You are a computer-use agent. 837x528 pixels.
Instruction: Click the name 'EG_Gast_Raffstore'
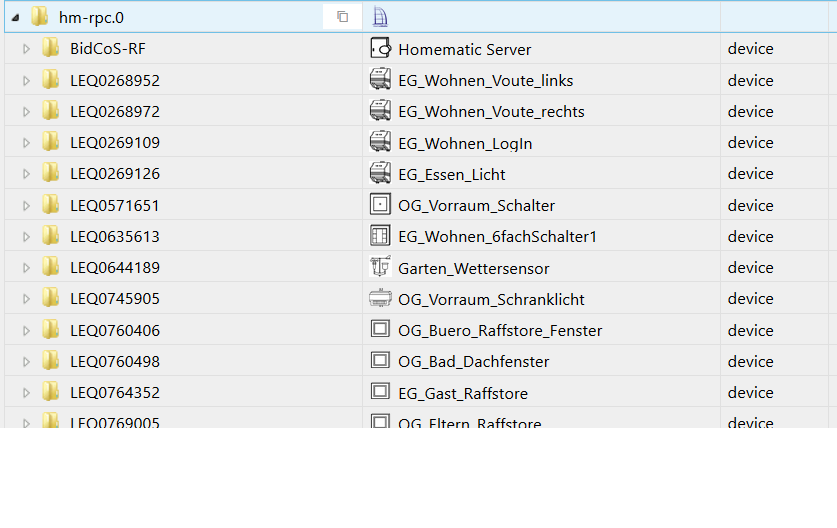[463, 393]
